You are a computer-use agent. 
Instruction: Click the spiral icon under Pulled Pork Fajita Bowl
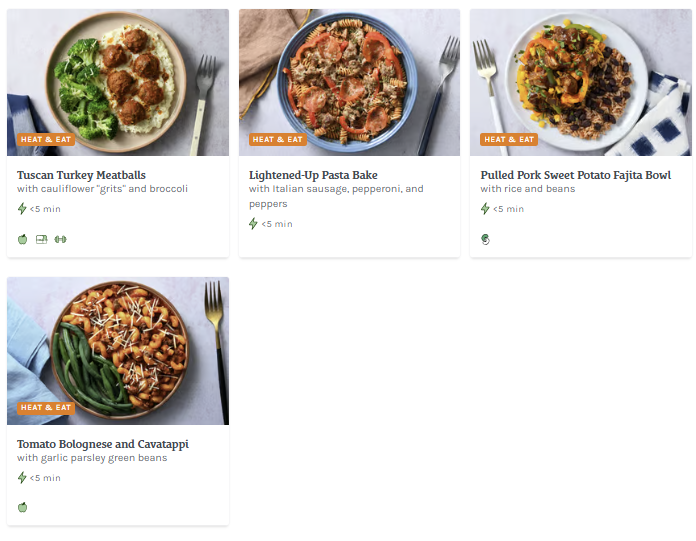click(x=485, y=239)
